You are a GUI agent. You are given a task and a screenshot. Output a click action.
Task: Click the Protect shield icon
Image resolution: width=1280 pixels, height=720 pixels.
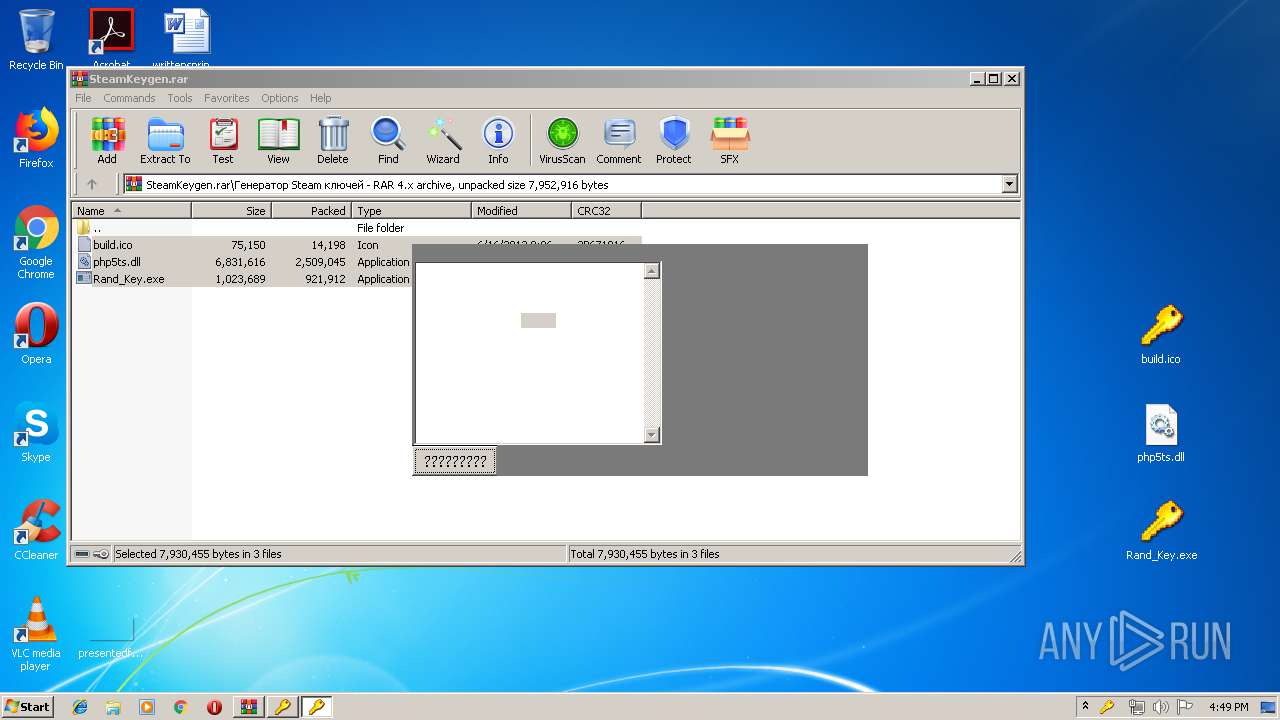(674, 141)
